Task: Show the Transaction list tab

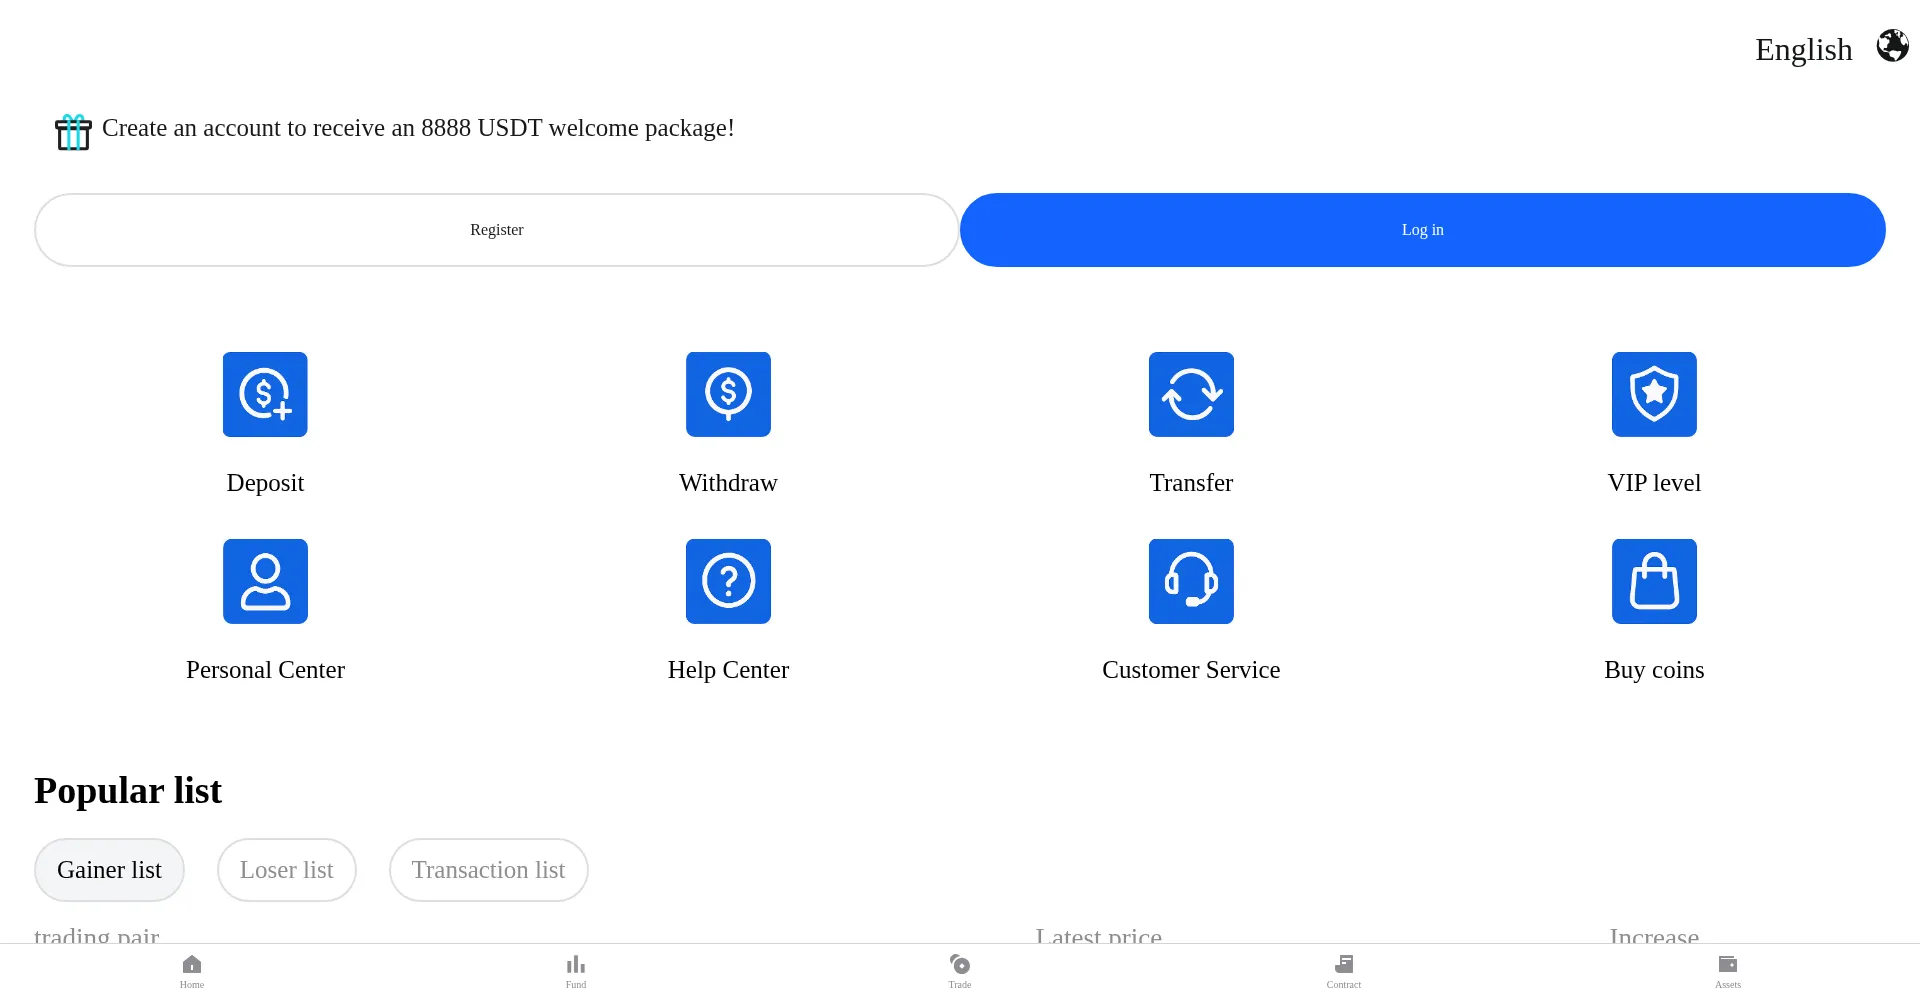Action: [488, 870]
